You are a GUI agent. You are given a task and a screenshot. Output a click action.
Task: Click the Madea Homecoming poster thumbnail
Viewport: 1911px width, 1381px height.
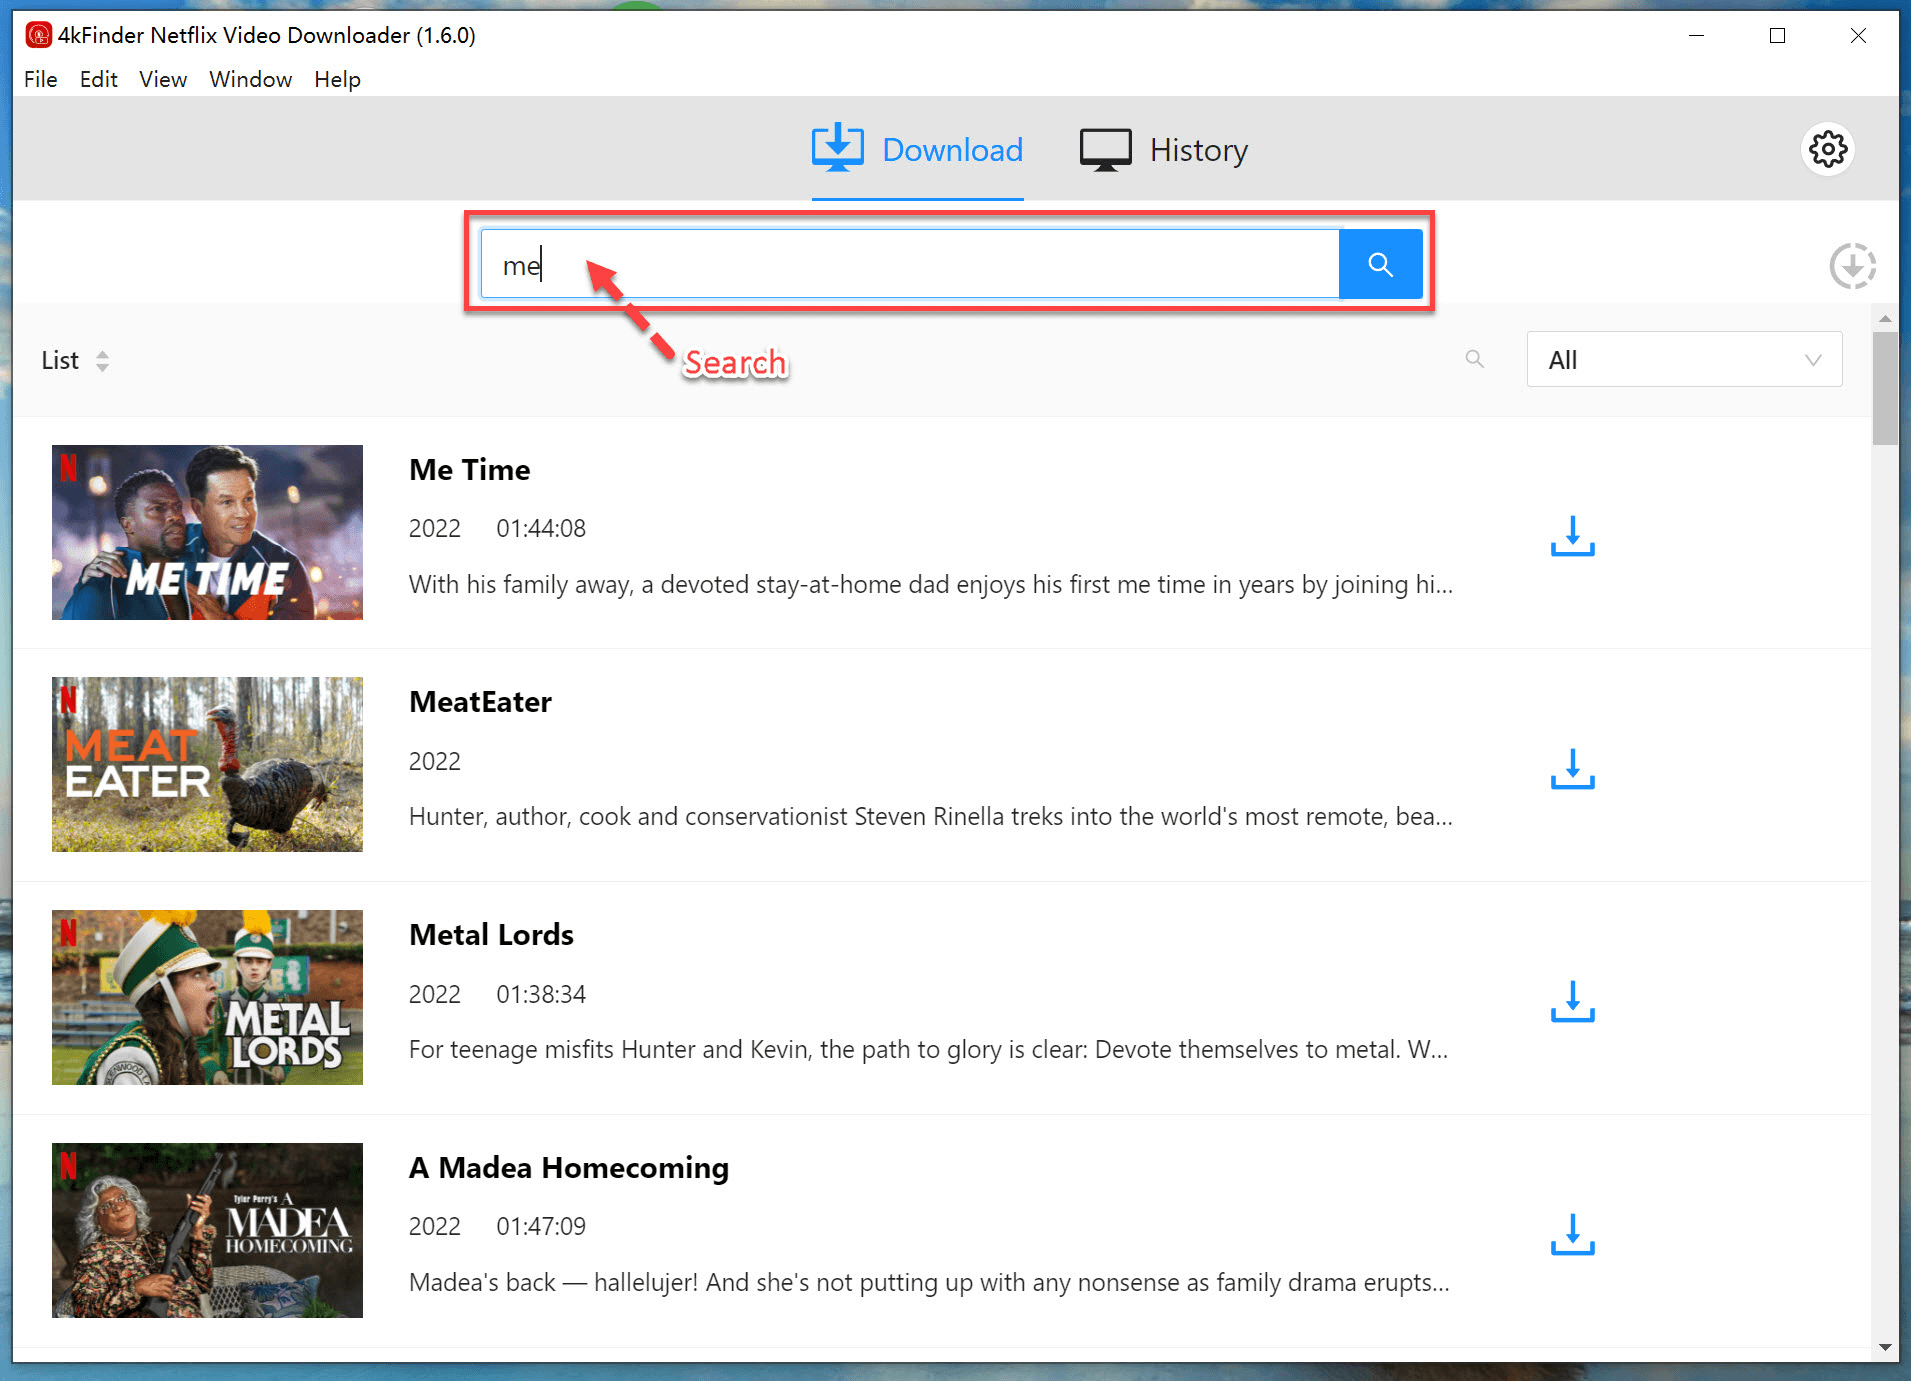click(207, 1230)
